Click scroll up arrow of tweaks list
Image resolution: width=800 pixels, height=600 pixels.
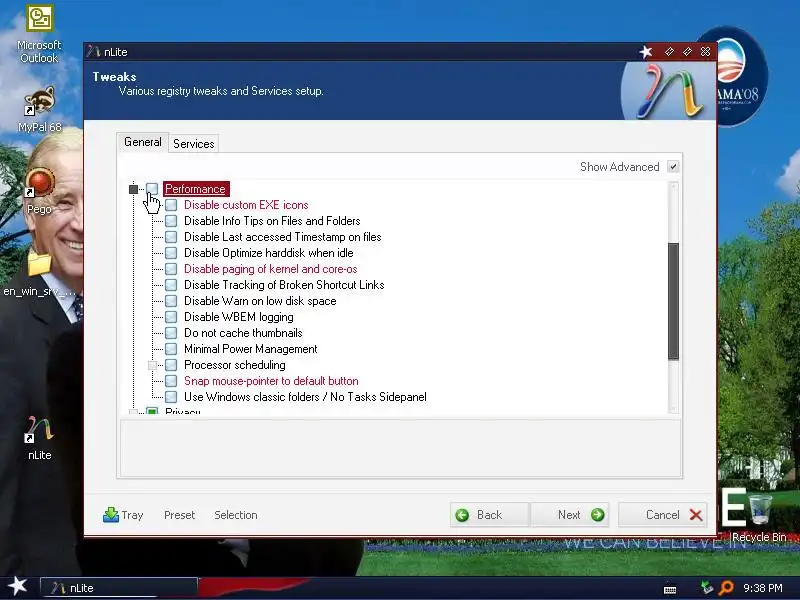(673, 187)
